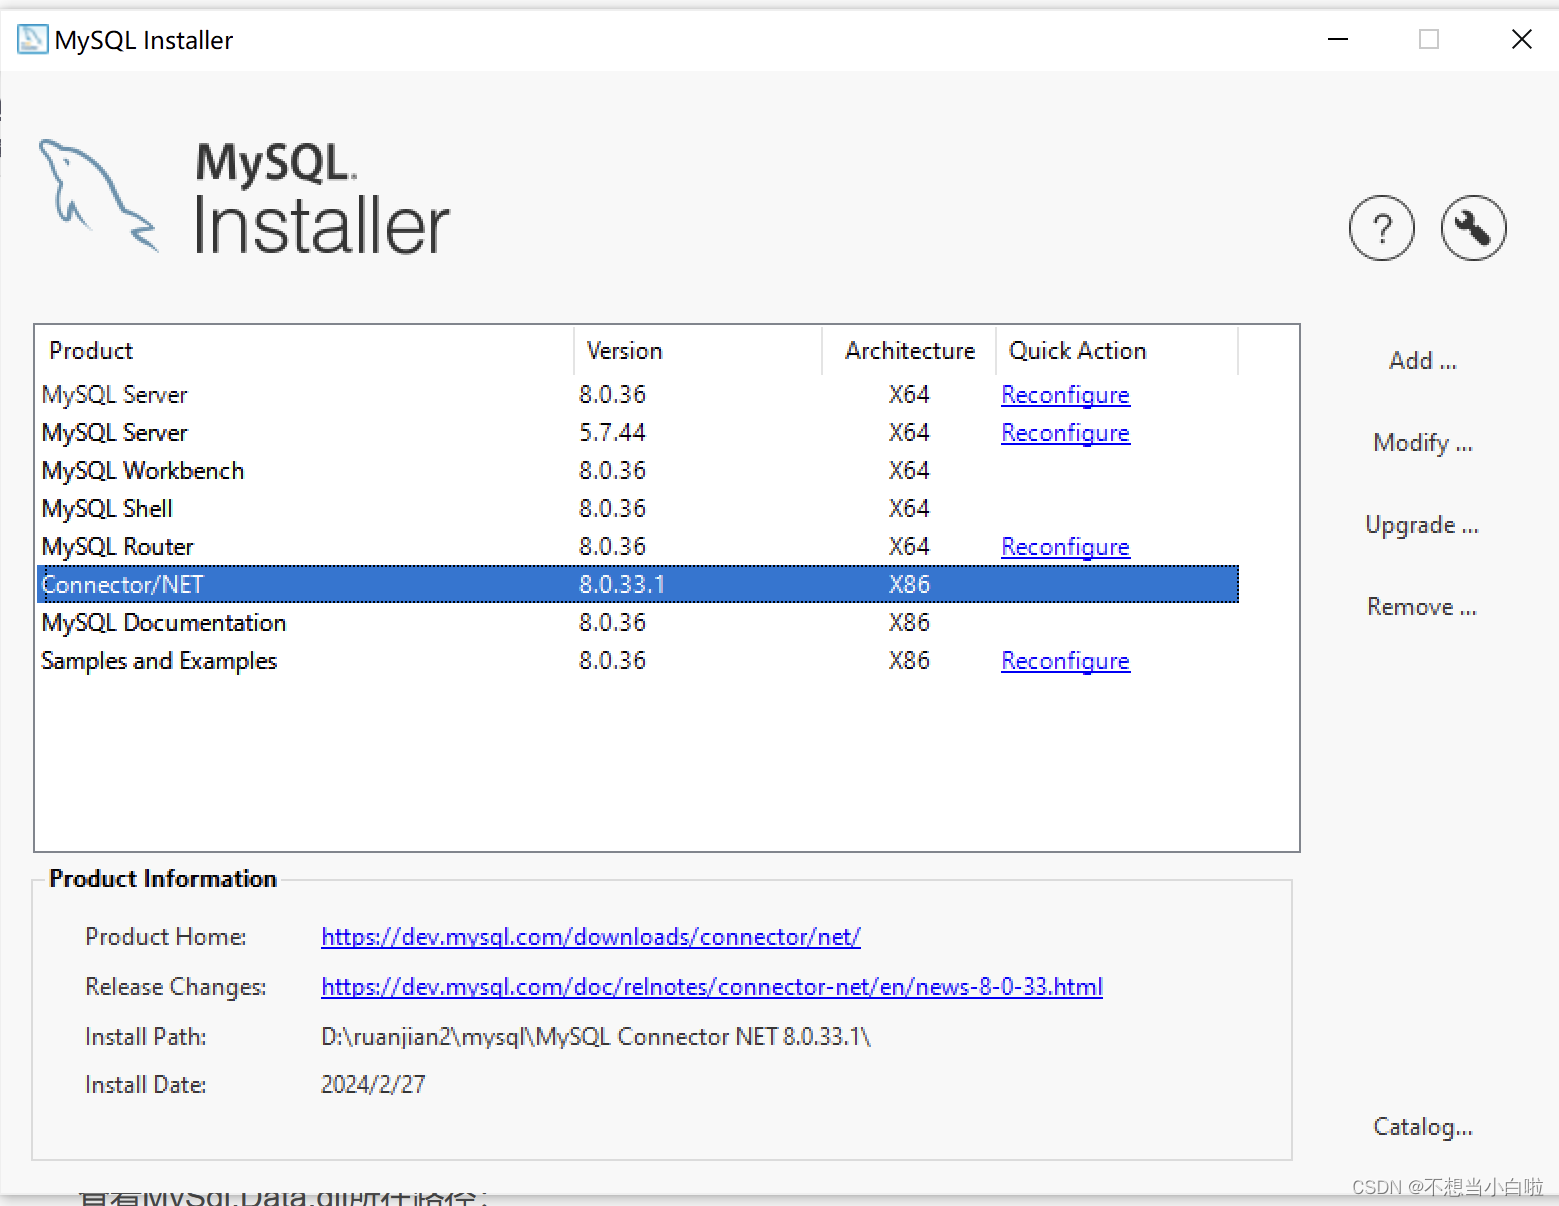Reconfigure MySQL Server 5.7.44
Image resolution: width=1559 pixels, height=1206 pixels.
click(x=1064, y=432)
